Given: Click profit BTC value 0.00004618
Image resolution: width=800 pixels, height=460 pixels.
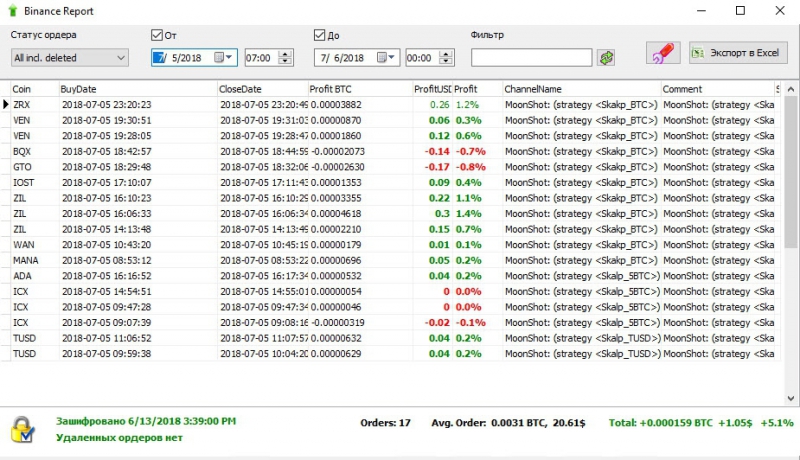Looking at the screenshot, I should point(336,214).
